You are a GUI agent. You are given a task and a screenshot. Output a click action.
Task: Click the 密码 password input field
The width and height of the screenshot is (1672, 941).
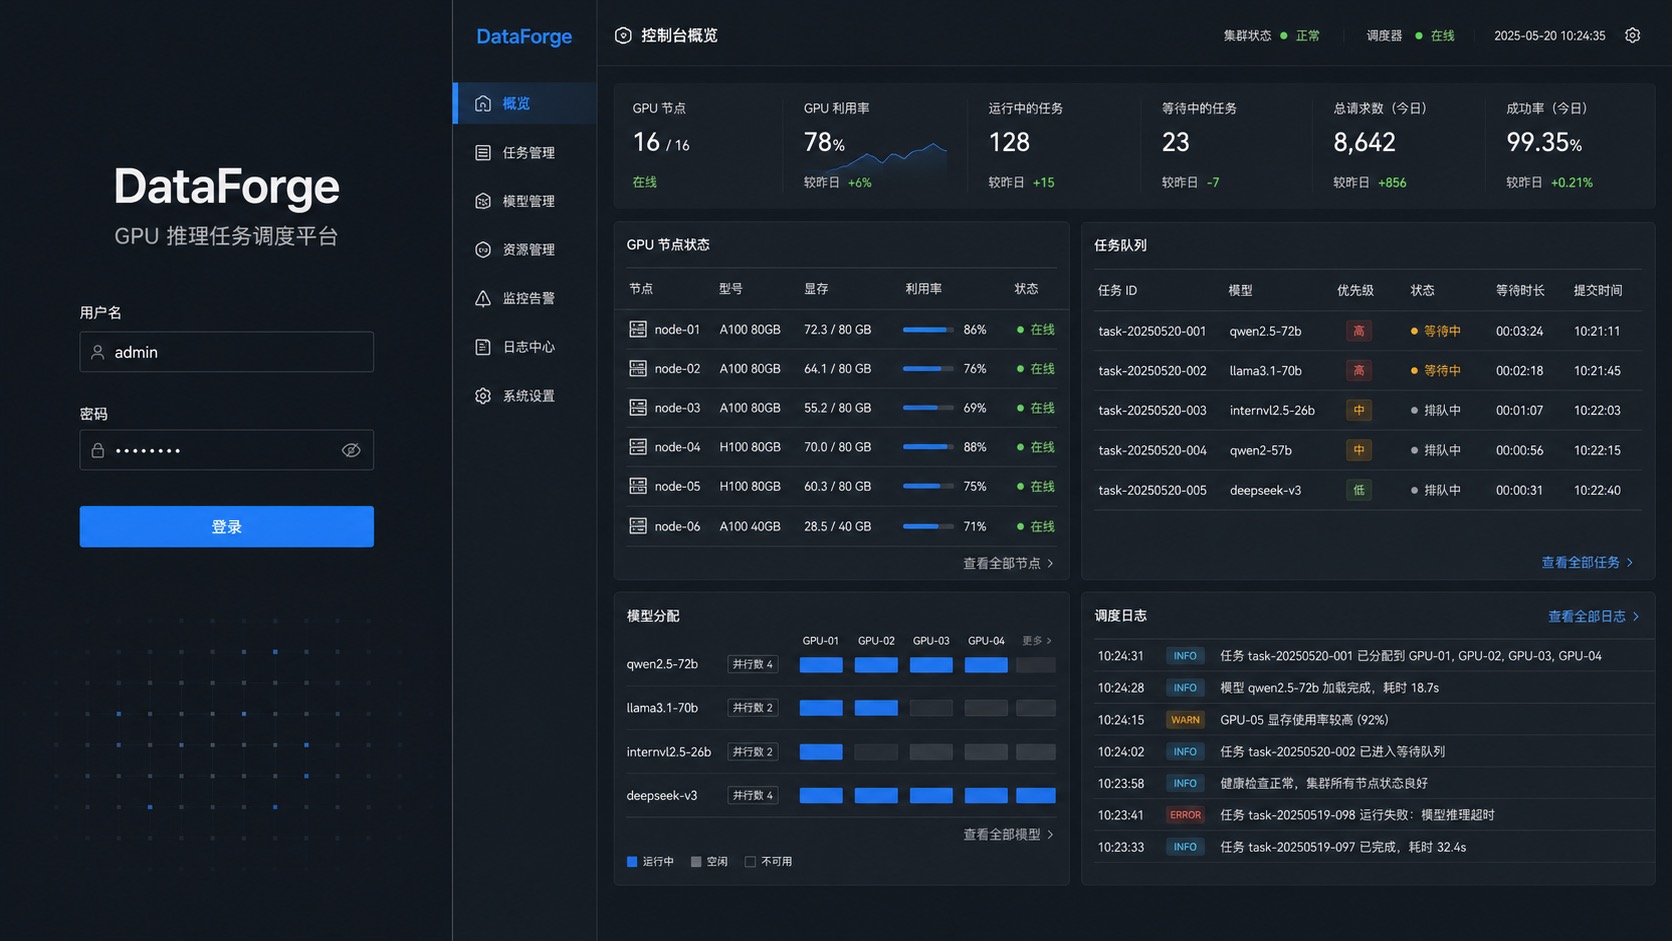227,450
